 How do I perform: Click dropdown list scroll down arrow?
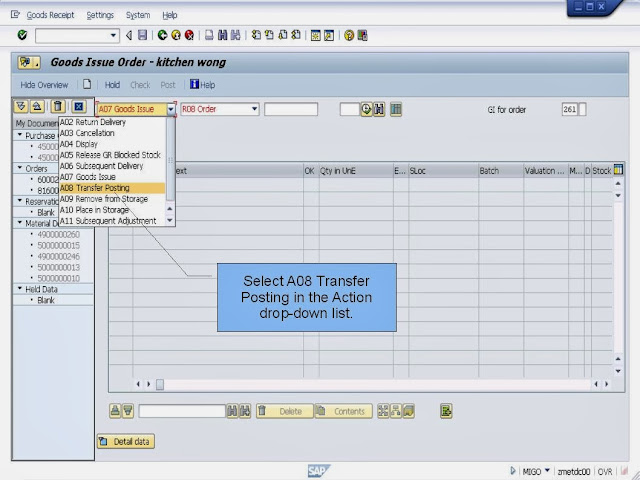point(170,221)
